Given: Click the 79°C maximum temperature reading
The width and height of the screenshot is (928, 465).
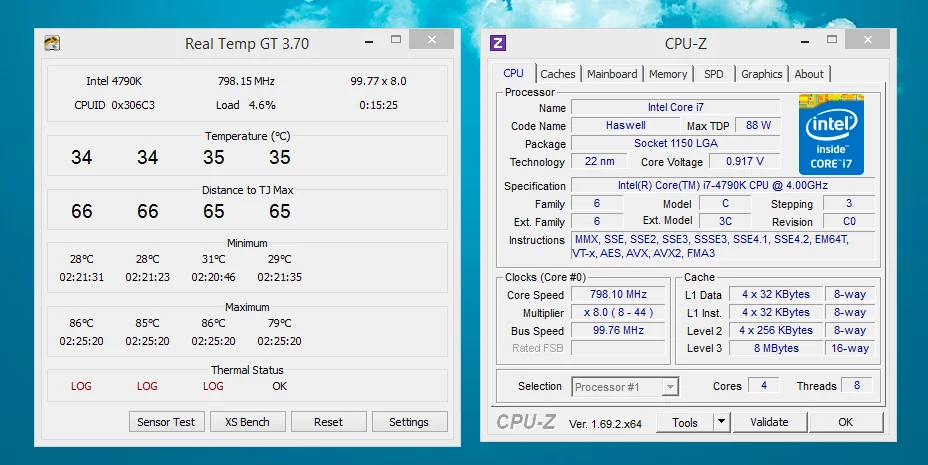Looking at the screenshot, I should pos(279,323).
